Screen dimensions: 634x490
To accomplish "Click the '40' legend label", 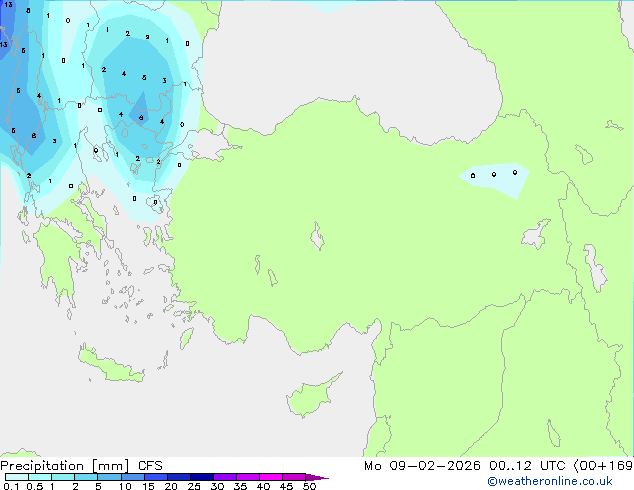I will pos(263,486).
